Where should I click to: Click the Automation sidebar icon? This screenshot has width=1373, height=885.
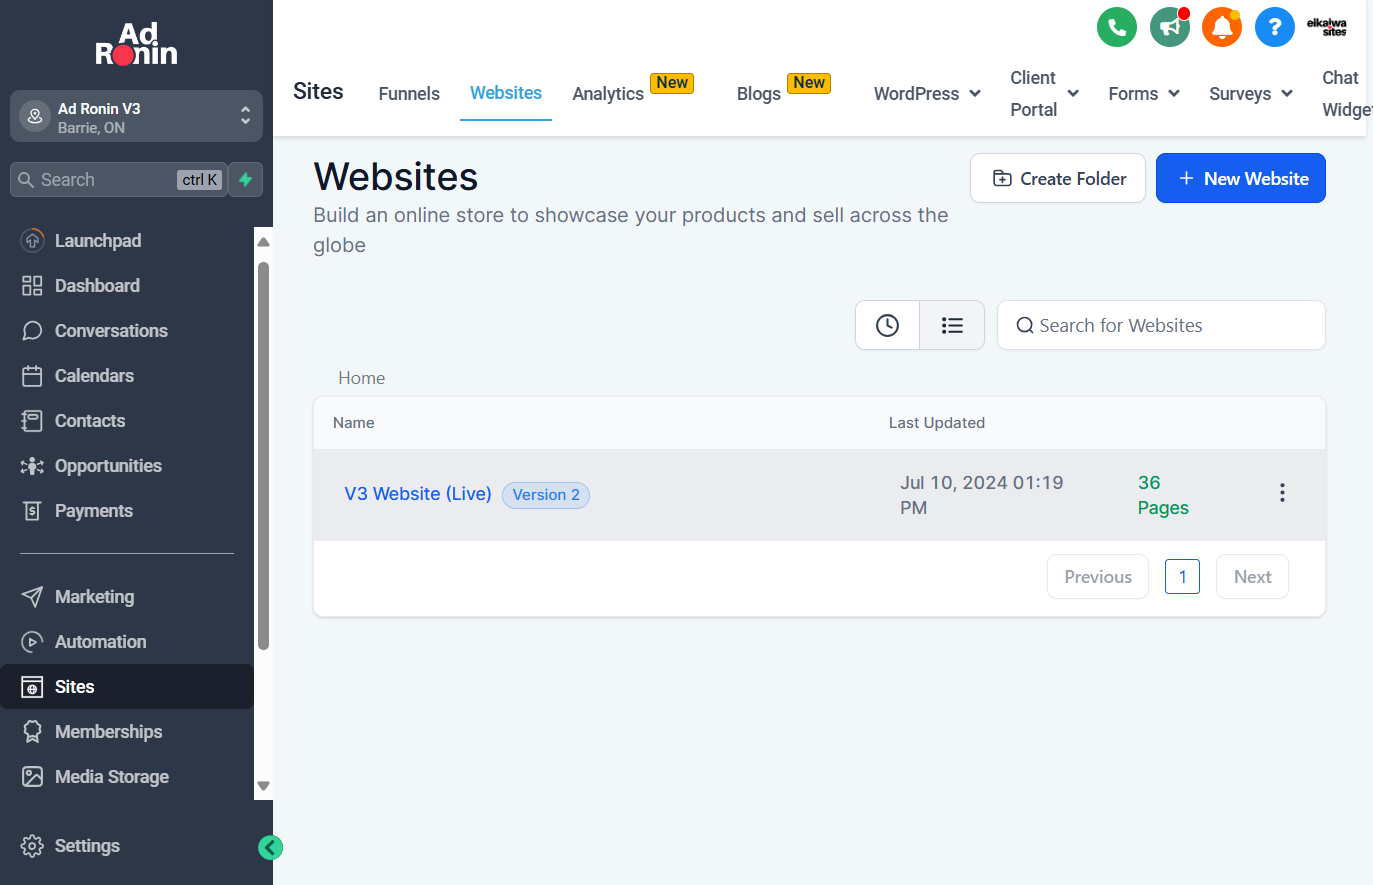coord(33,642)
